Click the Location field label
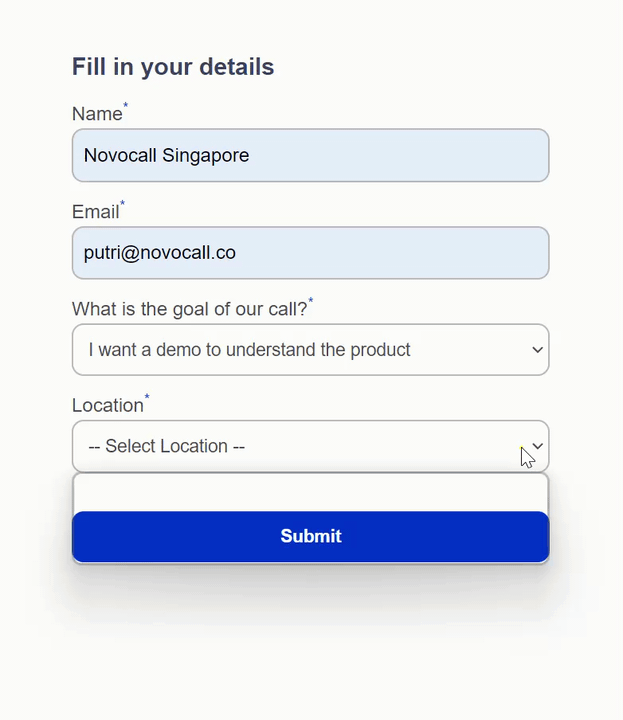 click(x=108, y=405)
